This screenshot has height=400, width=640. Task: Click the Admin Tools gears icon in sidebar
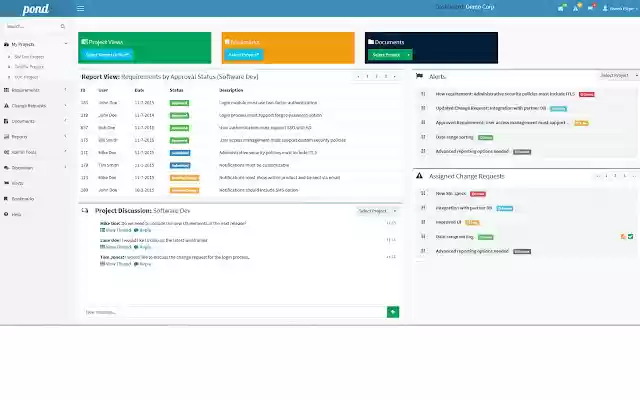[6, 152]
